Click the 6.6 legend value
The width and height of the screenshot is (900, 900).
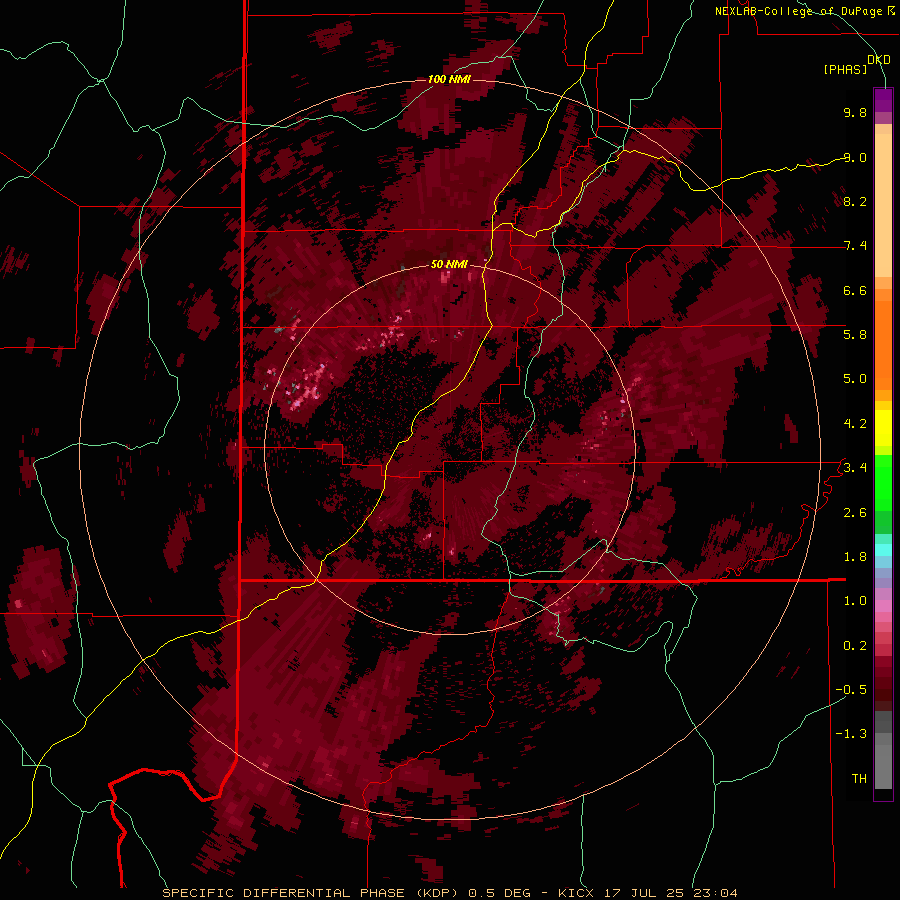click(855, 290)
